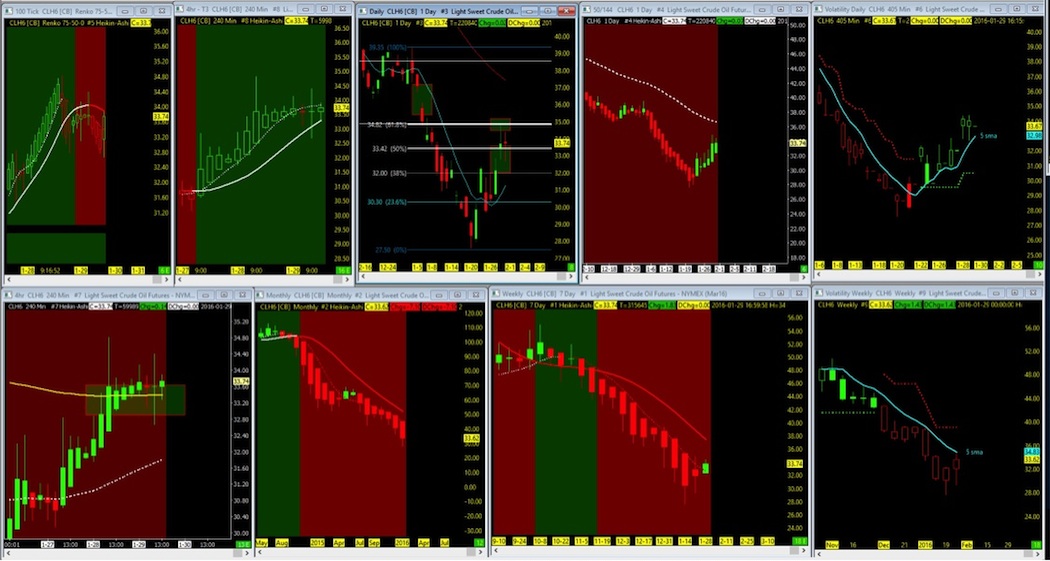Minimize the Volatility Daily chart window
This screenshot has width=1050, height=561.
(x=997, y=9)
